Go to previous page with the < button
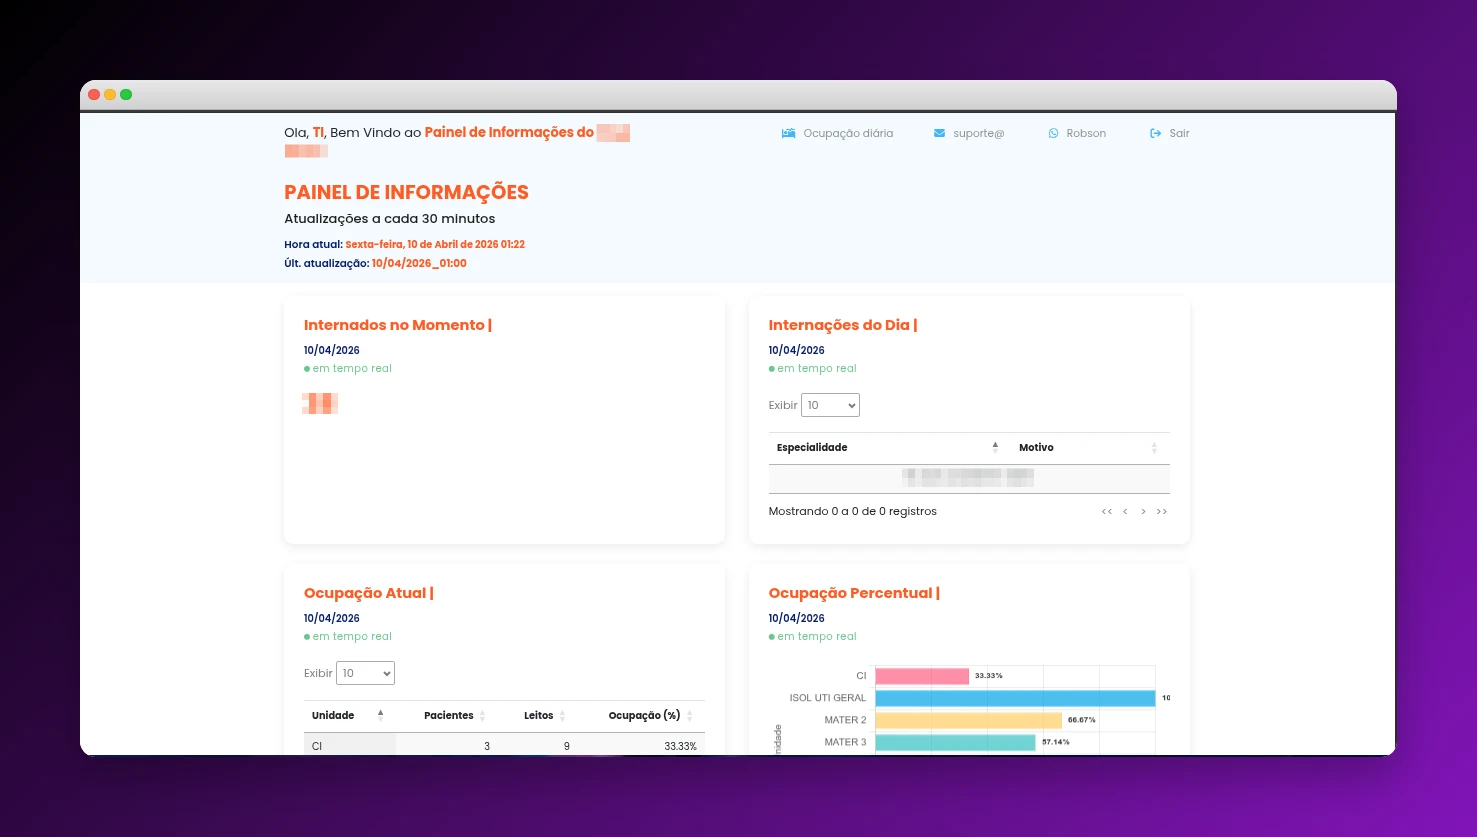Viewport: 1477px width, 837px height. click(1125, 512)
